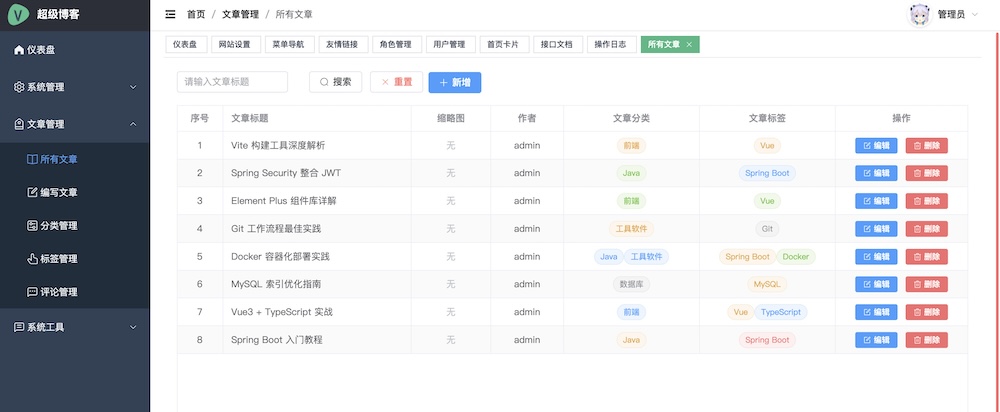Delete the Vue3 + TypeScript 实战 article
1000x412 pixels.
[x=926, y=312]
